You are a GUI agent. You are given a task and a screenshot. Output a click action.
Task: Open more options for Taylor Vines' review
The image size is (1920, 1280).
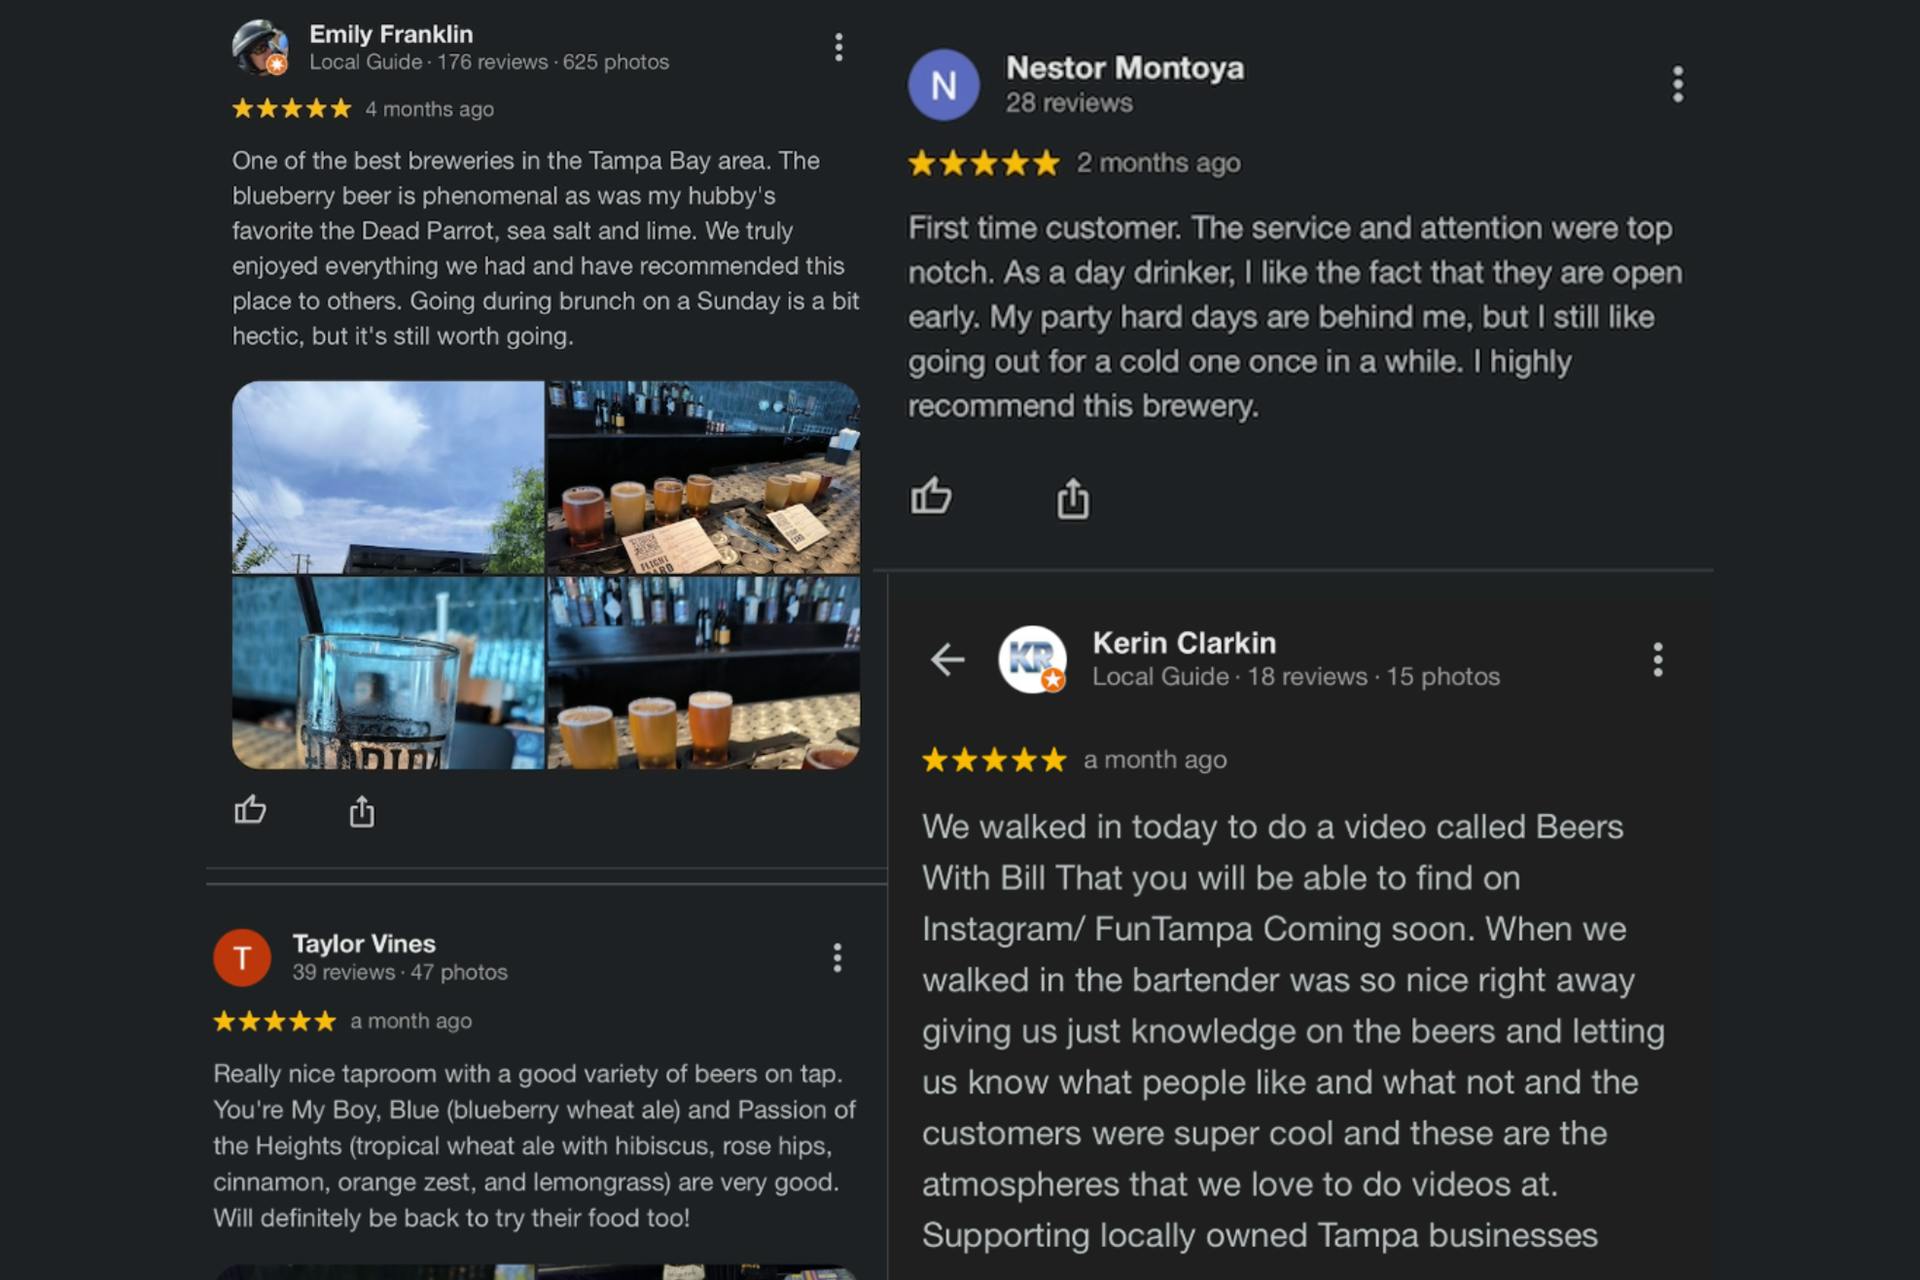click(837, 957)
